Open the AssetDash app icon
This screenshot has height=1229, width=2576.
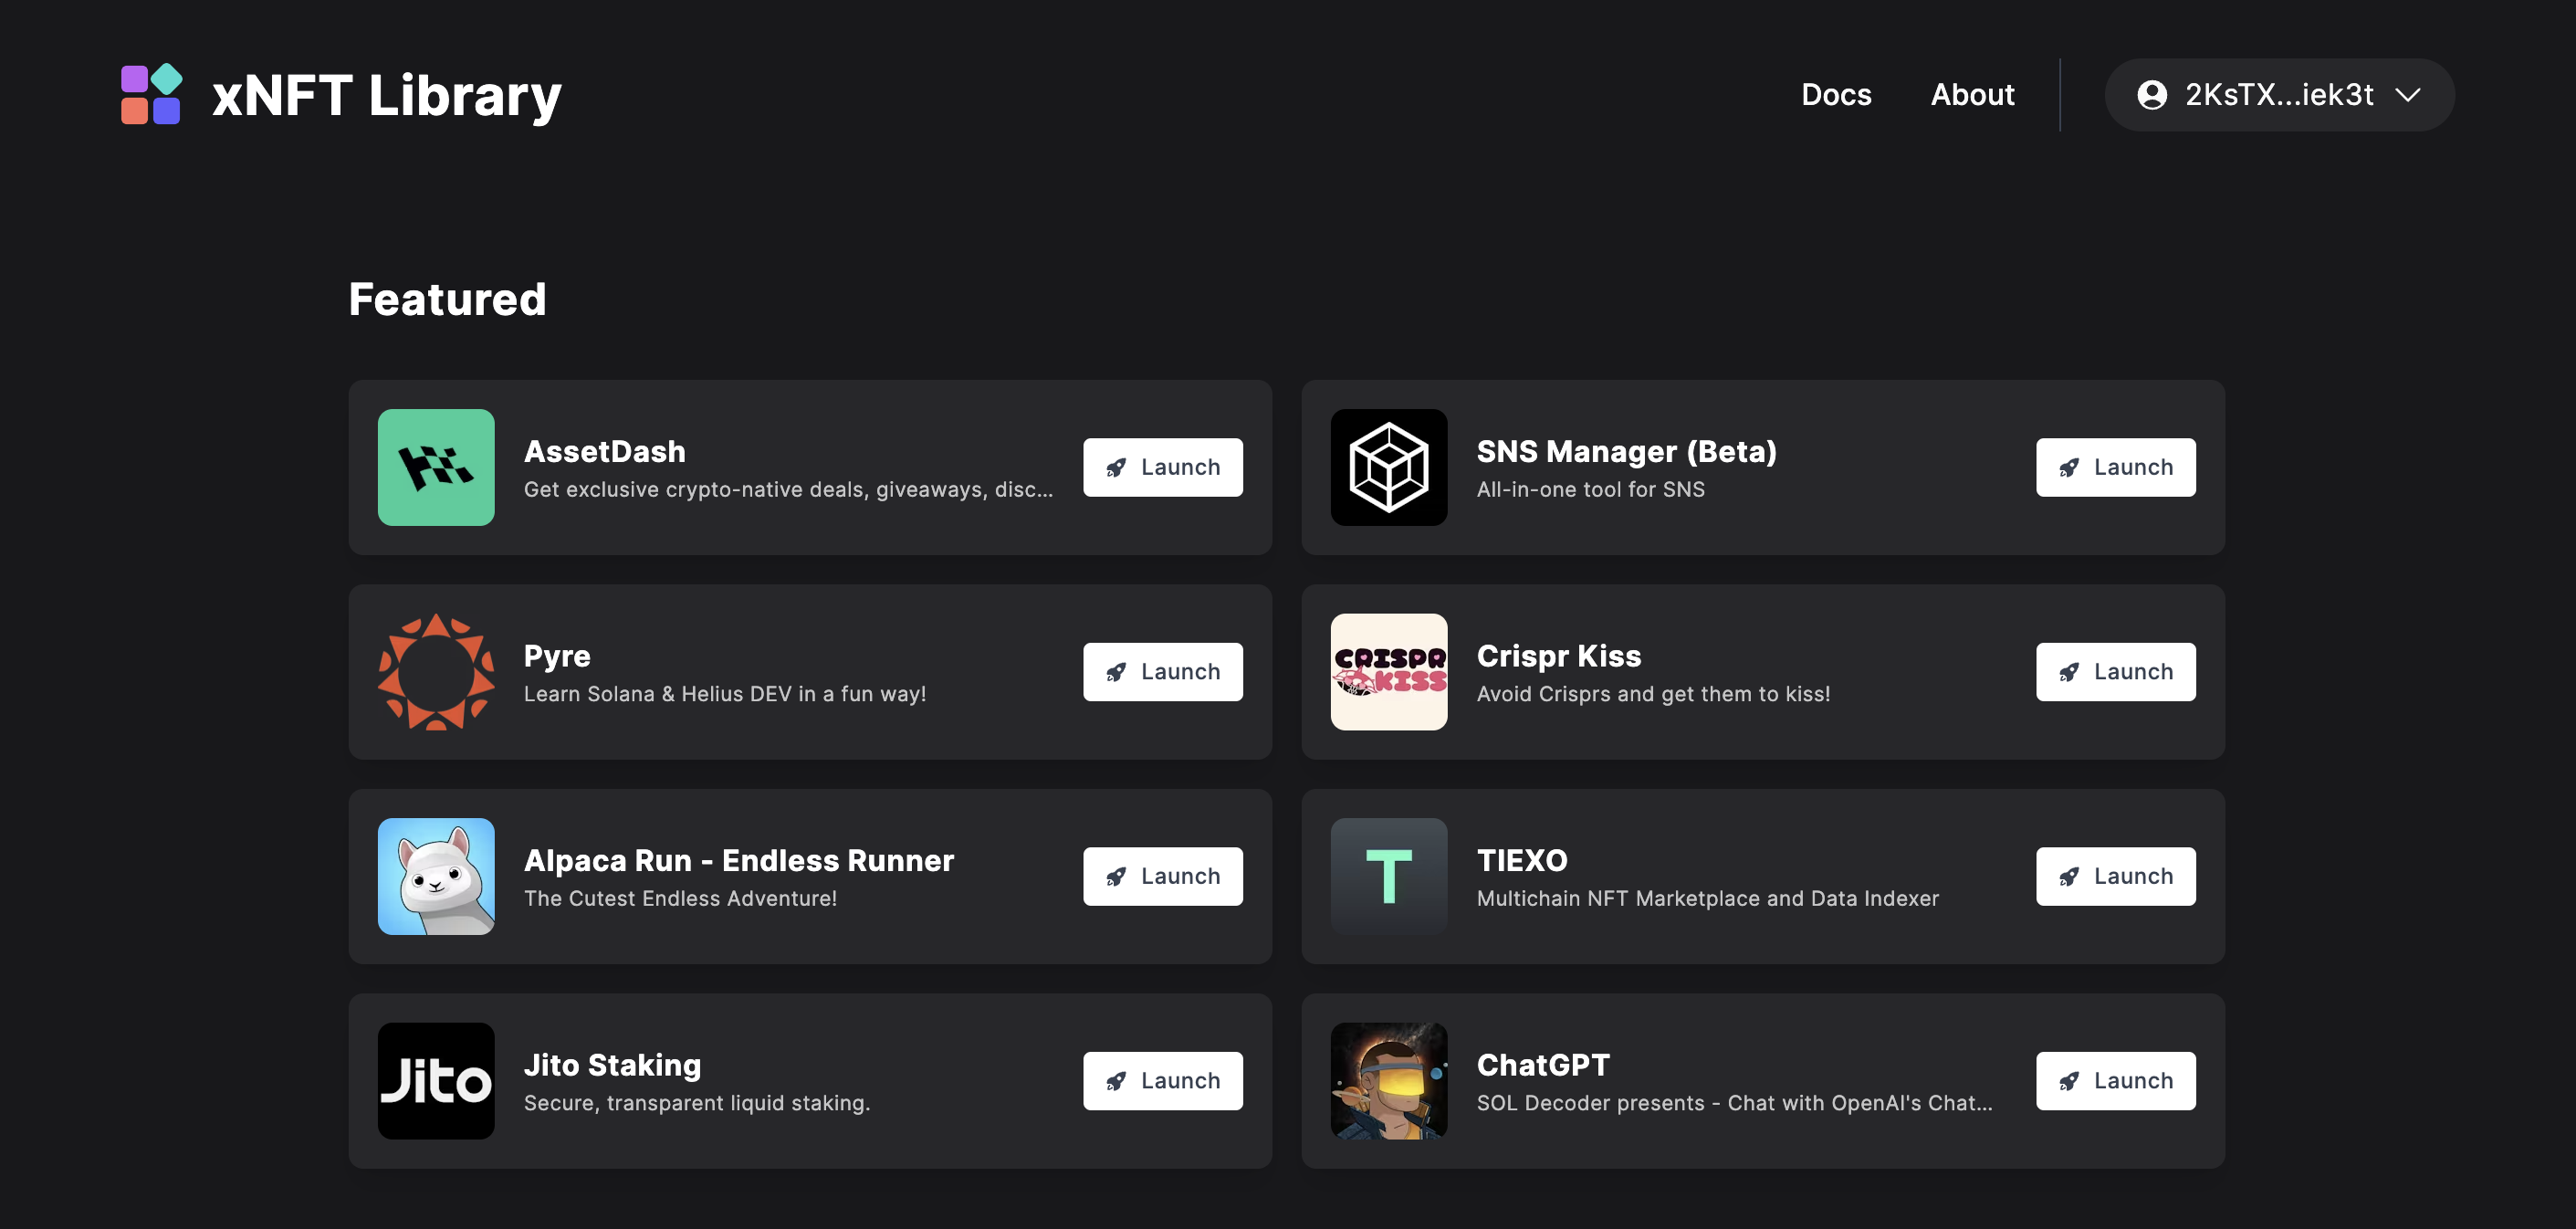coord(436,467)
